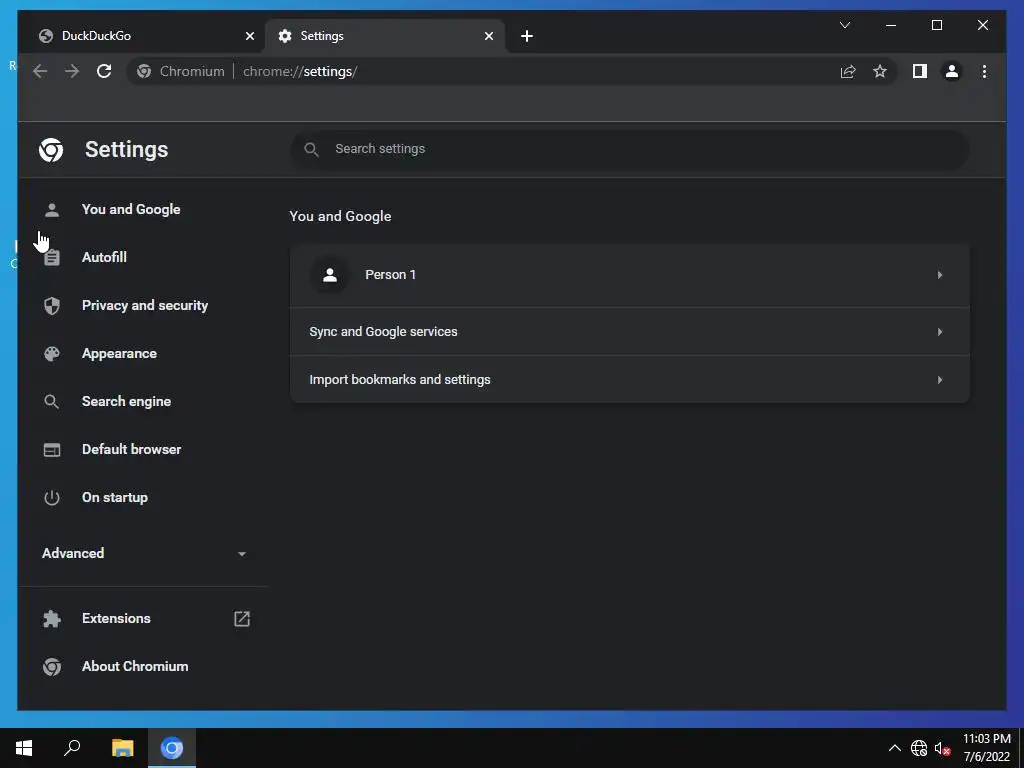Reload the settings page

[104, 71]
